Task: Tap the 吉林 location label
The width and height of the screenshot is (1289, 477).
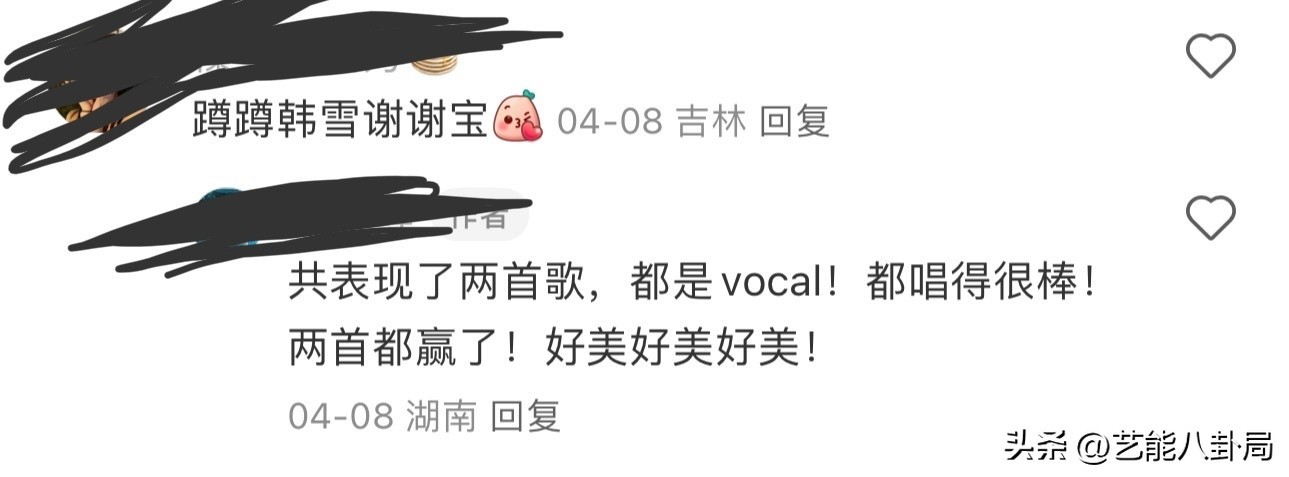Action: tap(712, 122)
